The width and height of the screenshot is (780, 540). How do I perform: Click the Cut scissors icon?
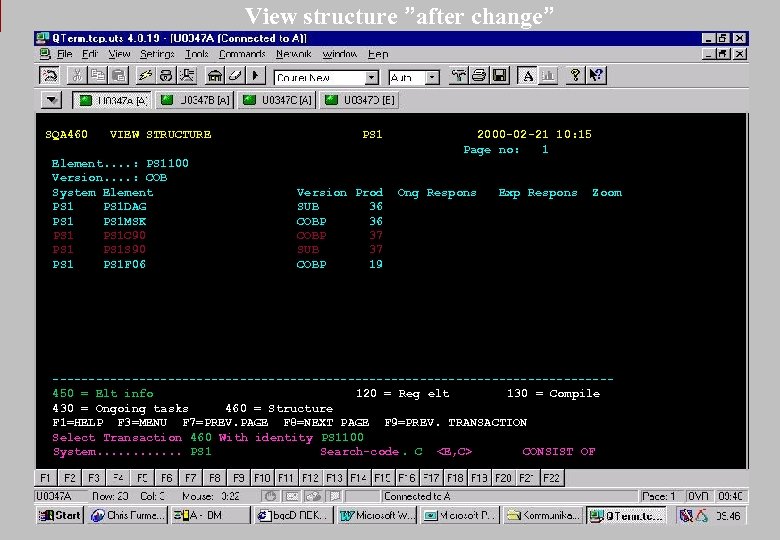77,76
